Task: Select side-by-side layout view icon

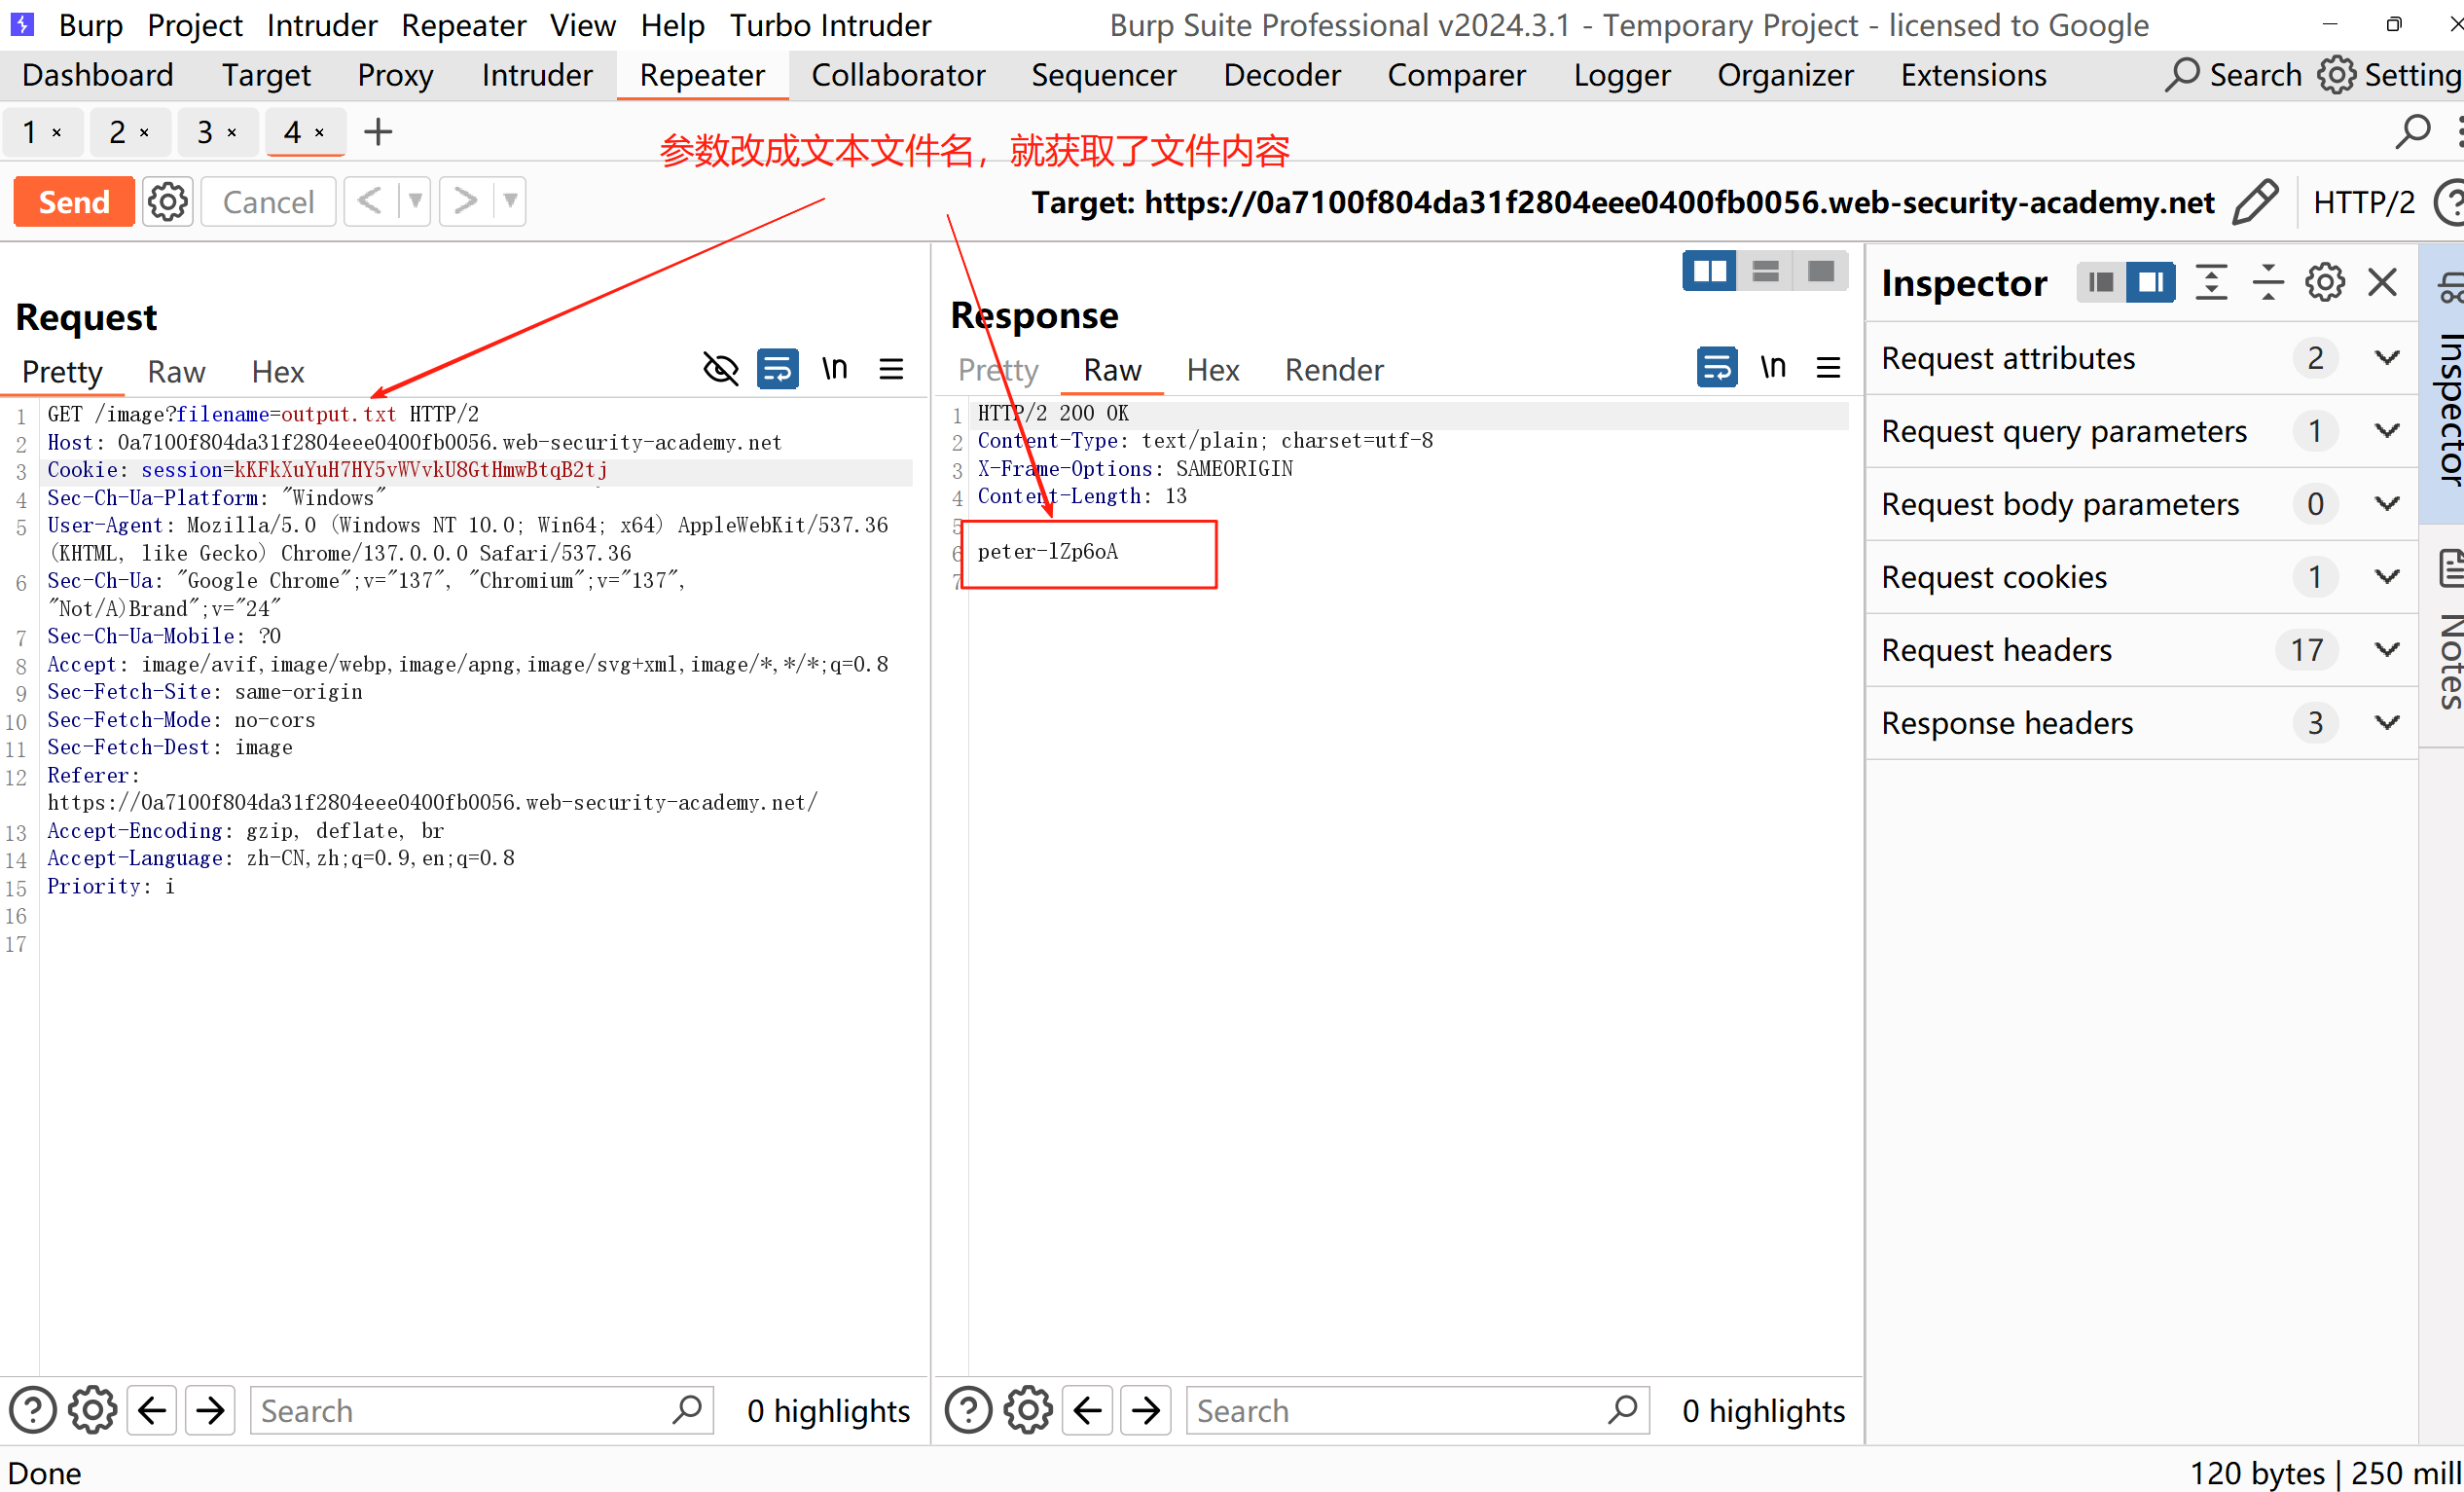Action: (1709, 271)
